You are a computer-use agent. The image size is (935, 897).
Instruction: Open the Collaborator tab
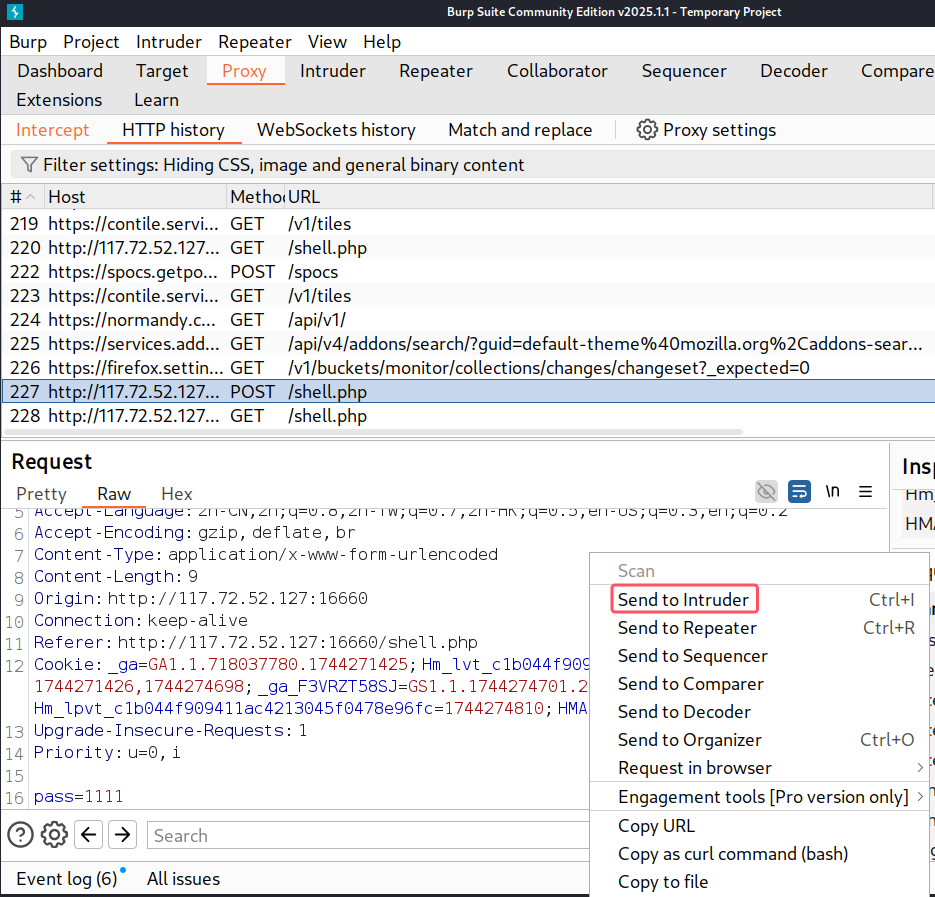[x=558, y=70]
